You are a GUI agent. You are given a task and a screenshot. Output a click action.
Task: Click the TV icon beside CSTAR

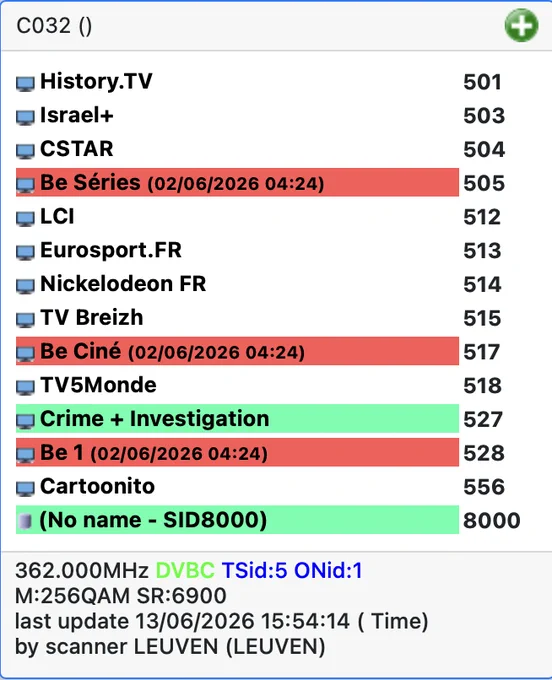tap(25, 151)
